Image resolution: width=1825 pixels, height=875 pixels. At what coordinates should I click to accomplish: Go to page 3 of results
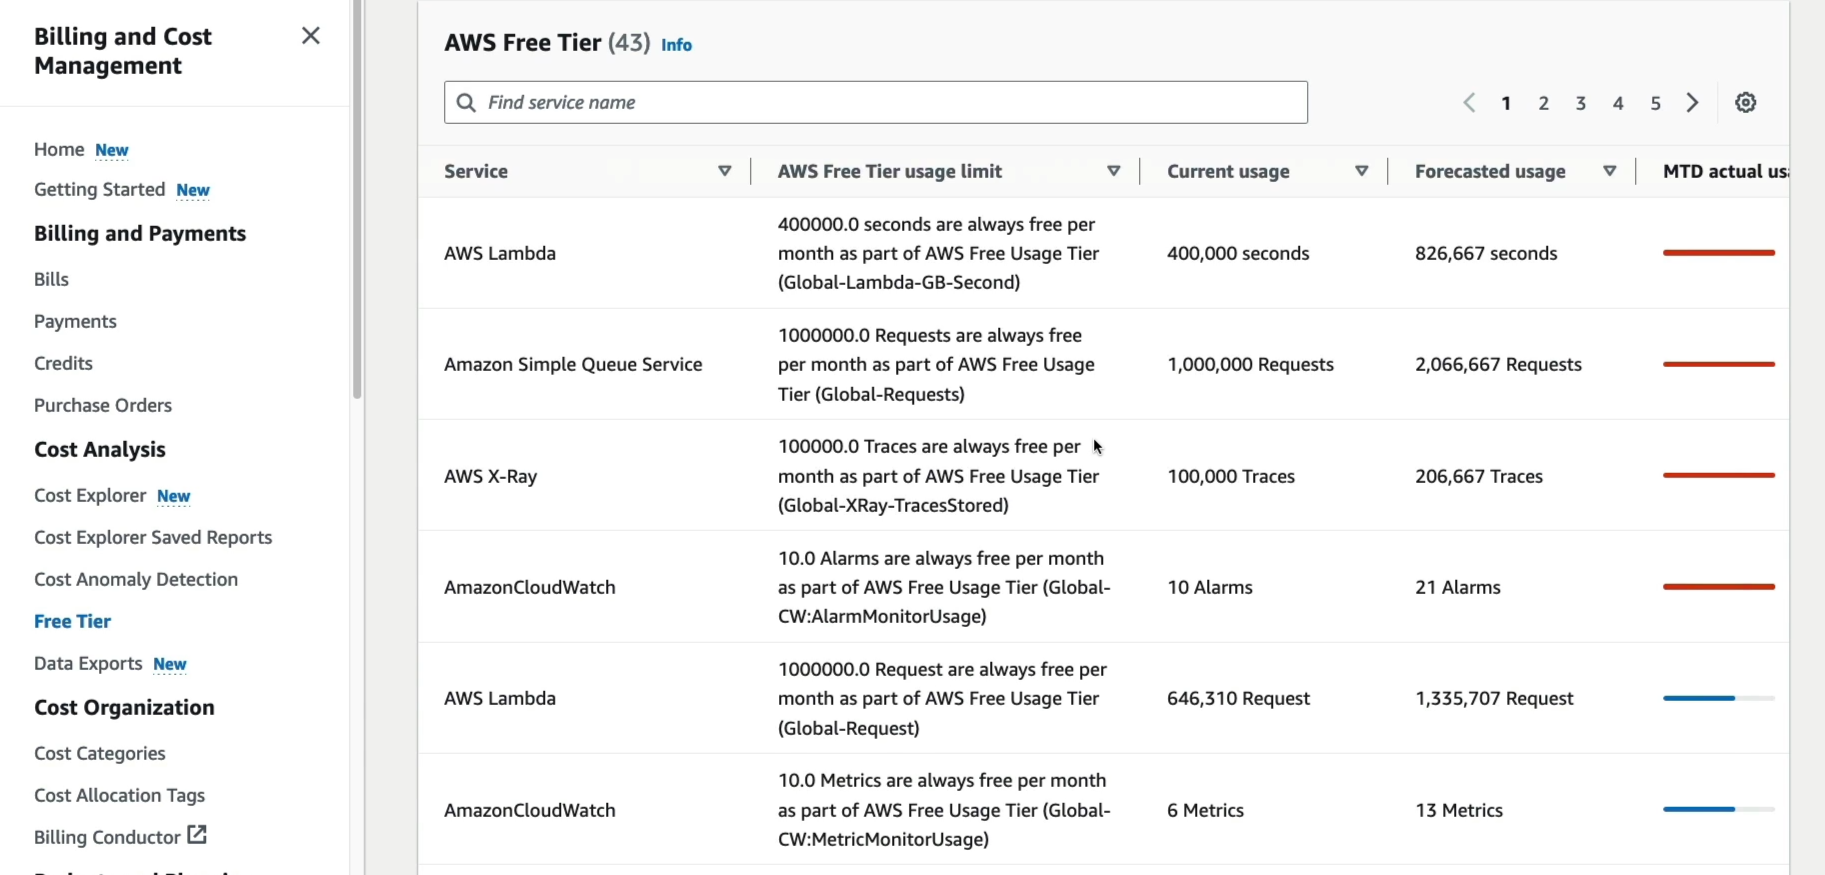click(x=1581, y=103)
